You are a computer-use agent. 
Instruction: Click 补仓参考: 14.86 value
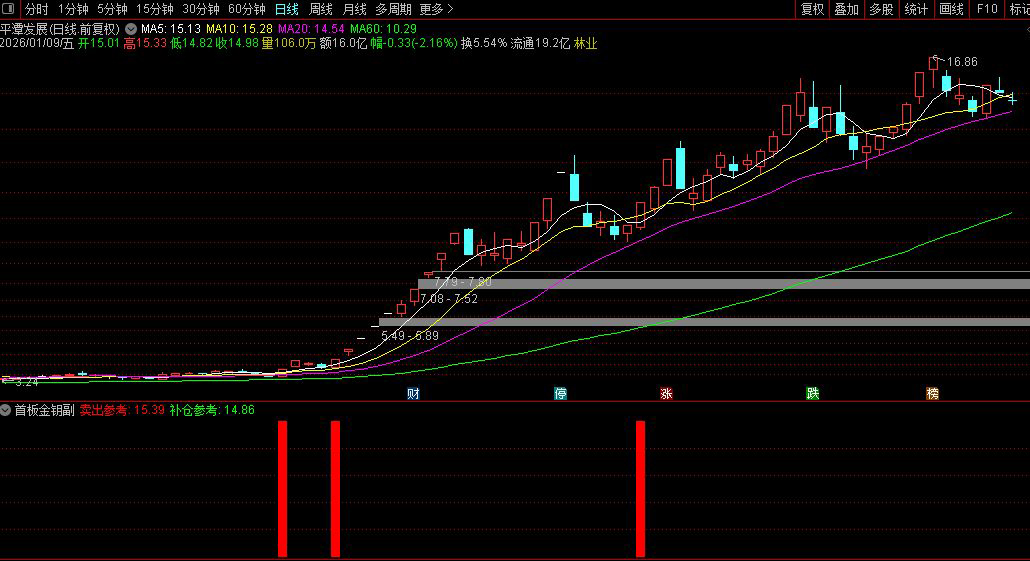pyautogui.click(x=212, y=410)
